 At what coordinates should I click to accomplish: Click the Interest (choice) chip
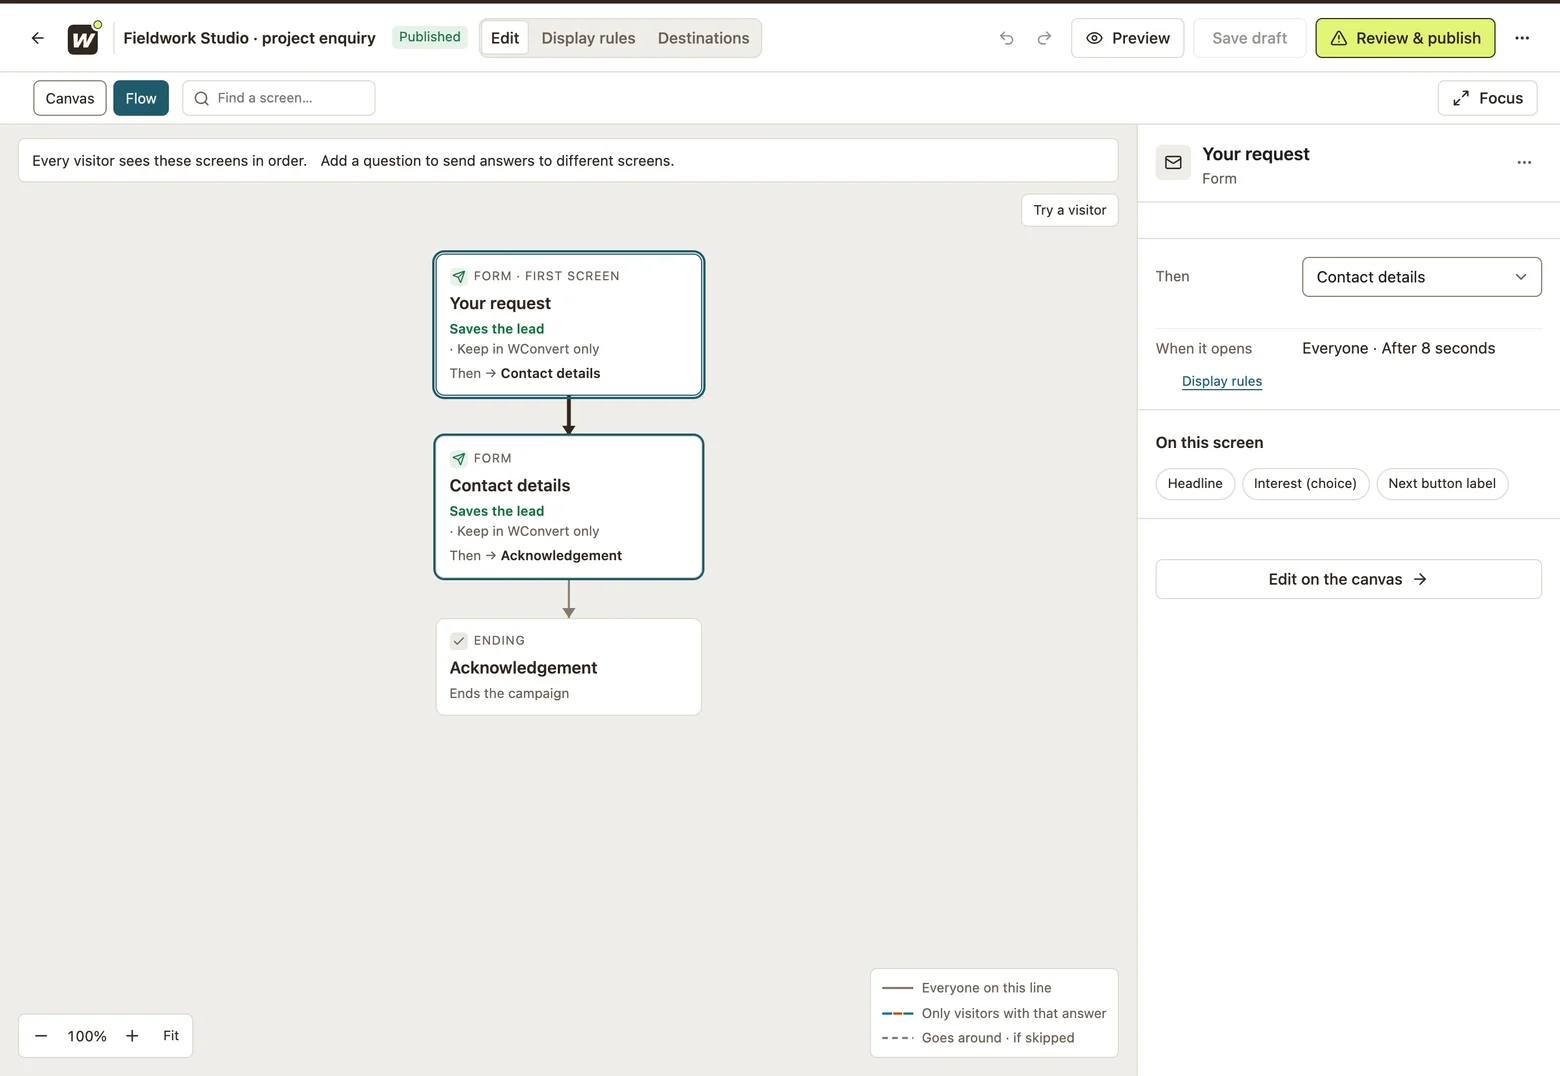(1305, 483)
